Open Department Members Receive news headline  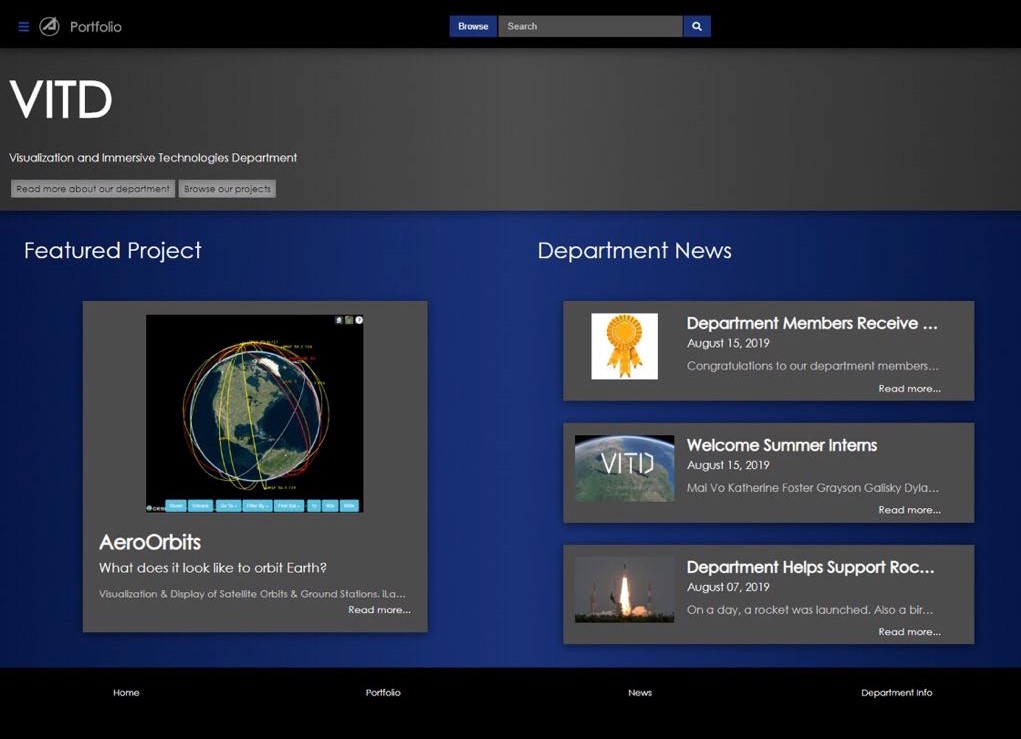(811, 323)
